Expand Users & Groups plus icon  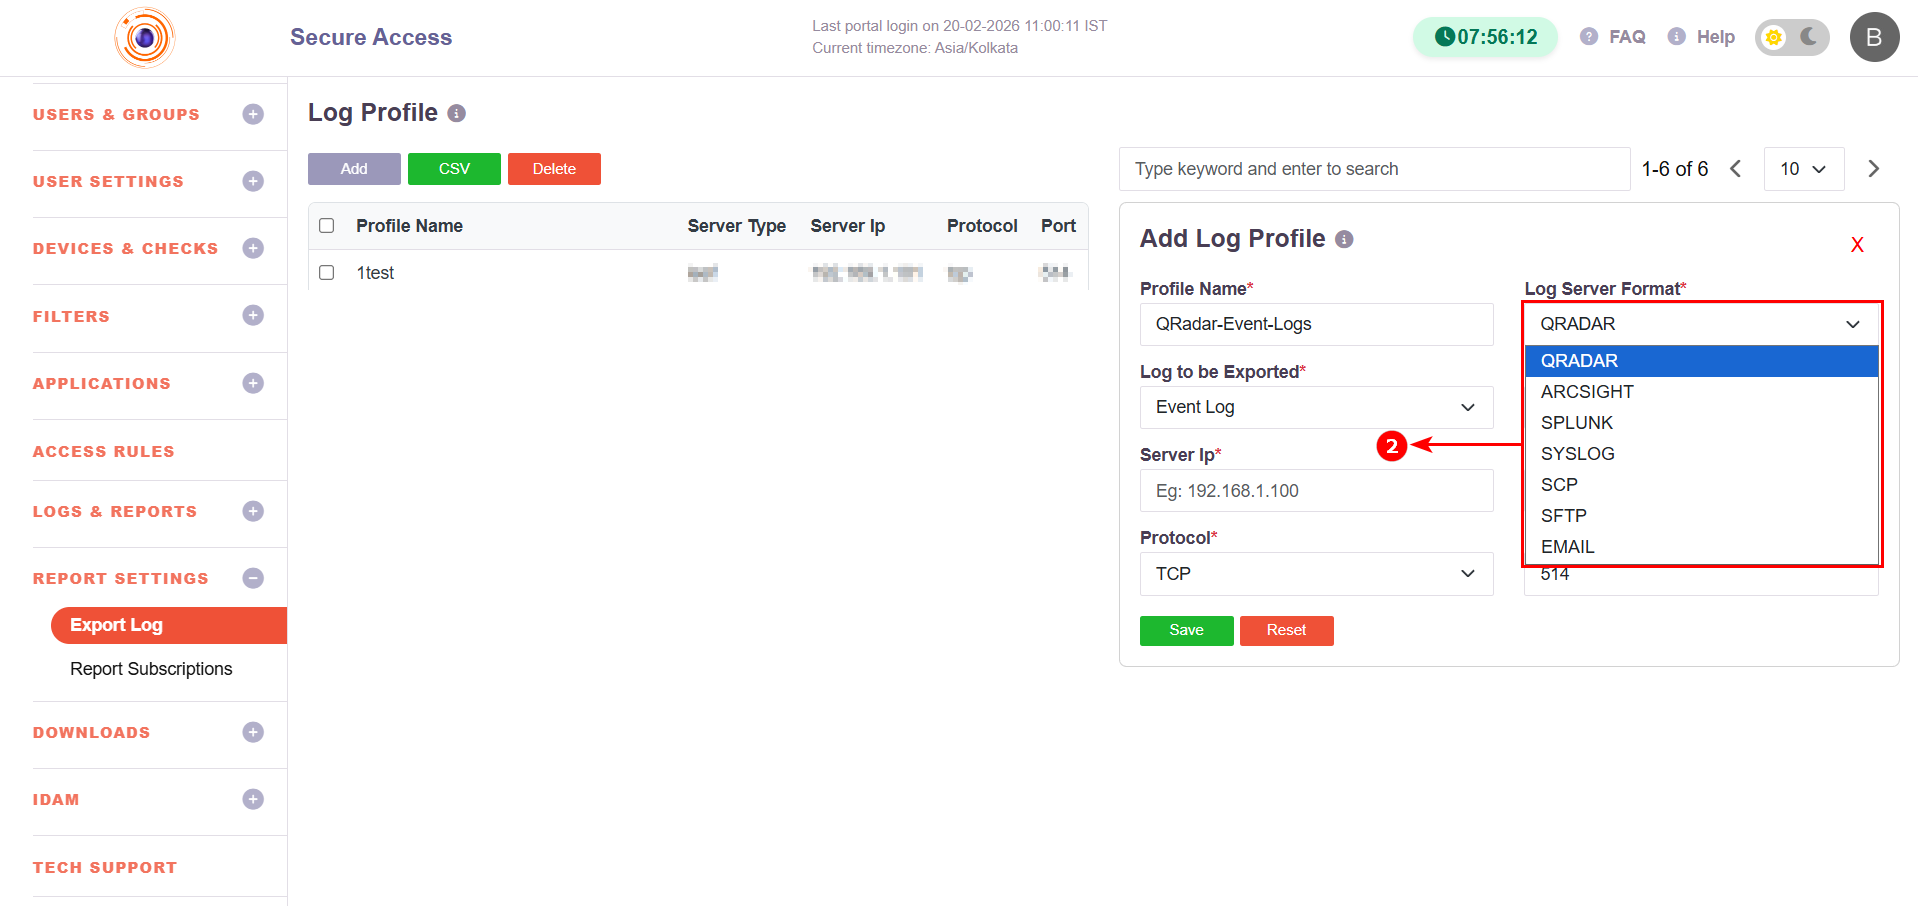253,115
